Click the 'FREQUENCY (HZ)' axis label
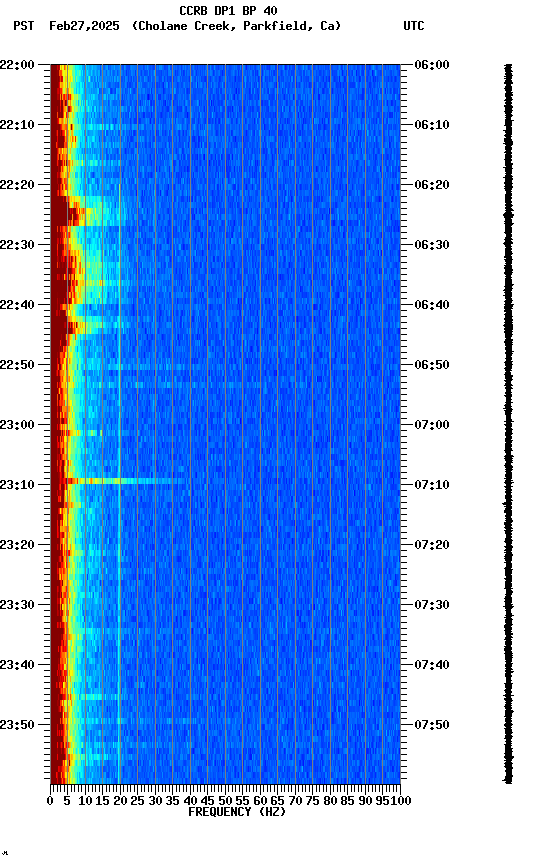552x864 pixels. [237, 812]
